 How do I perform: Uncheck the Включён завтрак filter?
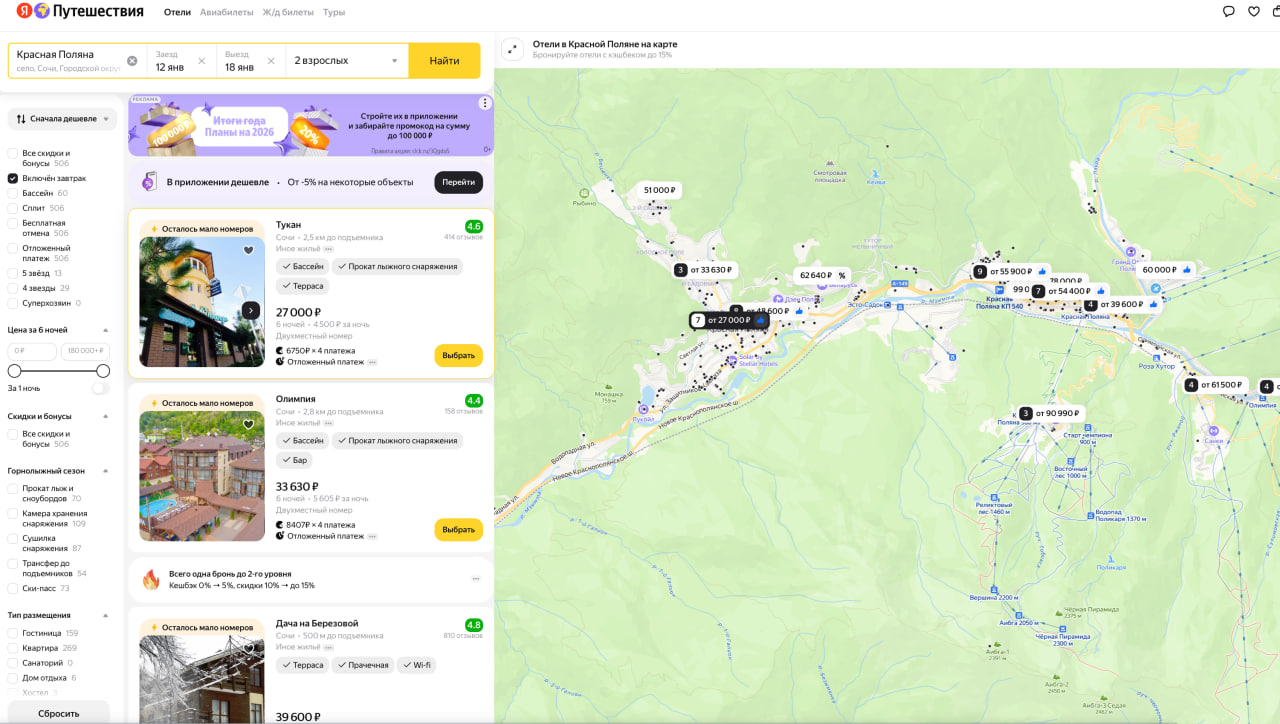click(13, 178)
